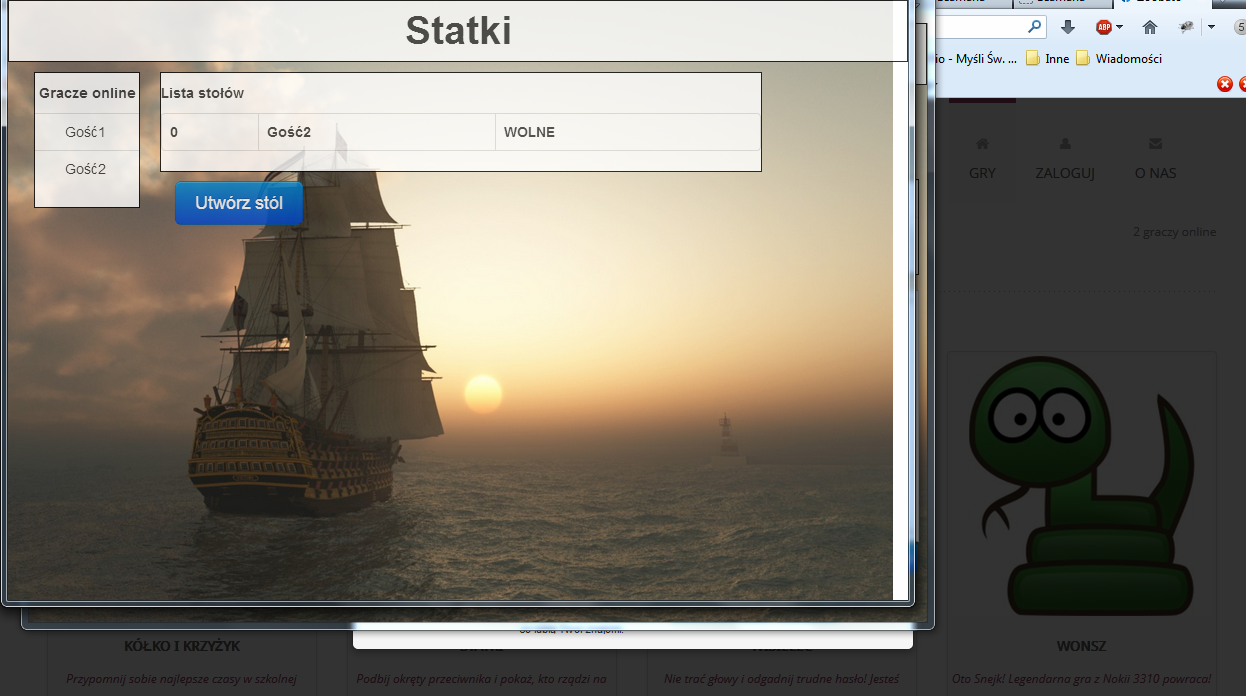Click the search magnifier icon

click(x=1035, y=27)
